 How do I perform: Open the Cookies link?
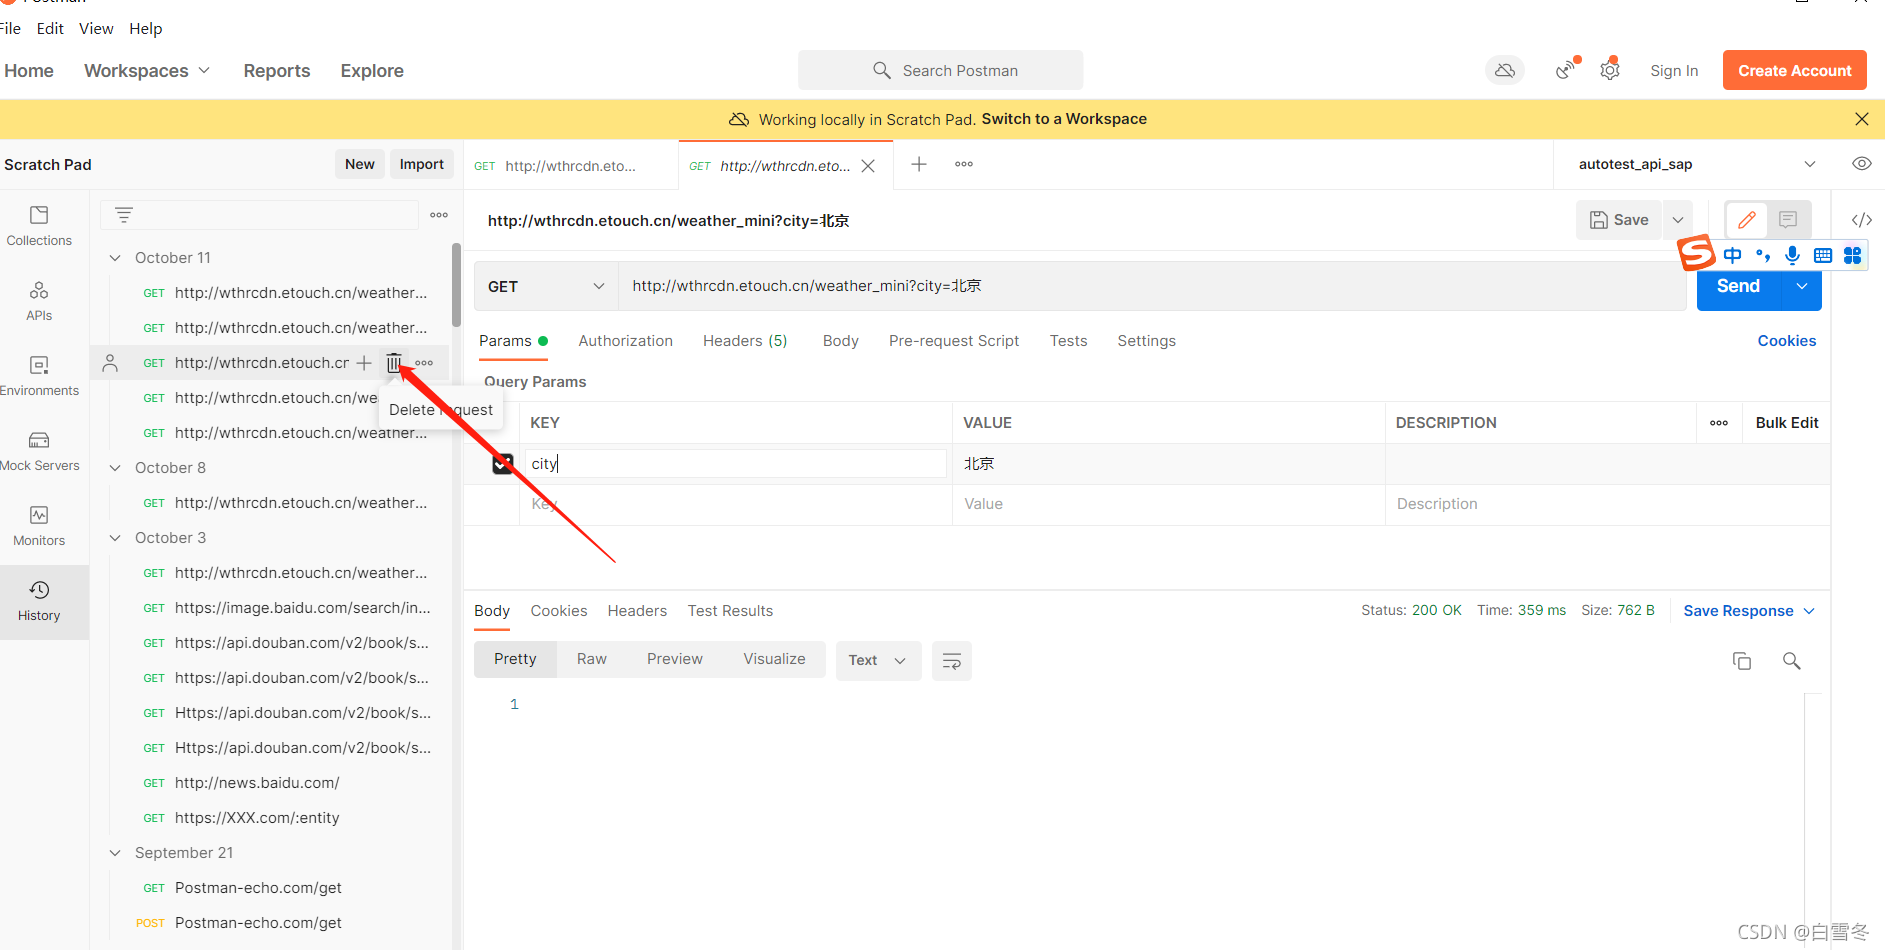click(1787, 341)
